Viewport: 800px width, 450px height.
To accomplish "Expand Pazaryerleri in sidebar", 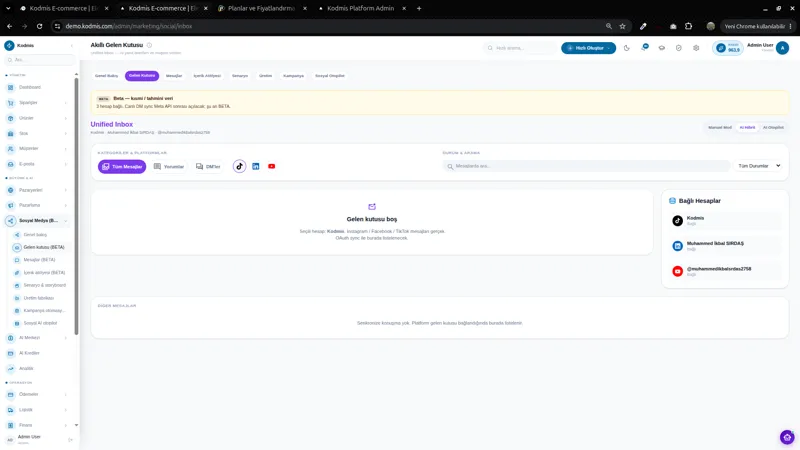I will 36,190.
